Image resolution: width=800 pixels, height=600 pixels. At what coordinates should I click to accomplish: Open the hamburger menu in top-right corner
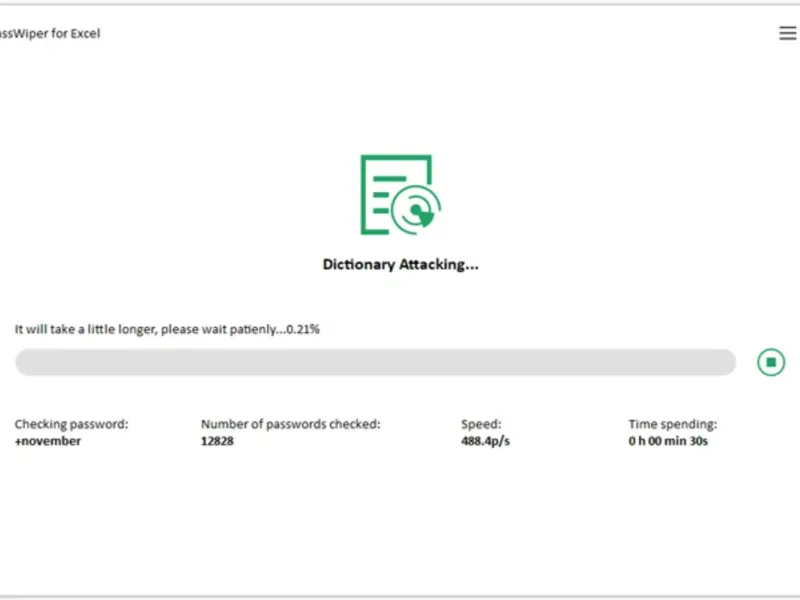point(787,33)
